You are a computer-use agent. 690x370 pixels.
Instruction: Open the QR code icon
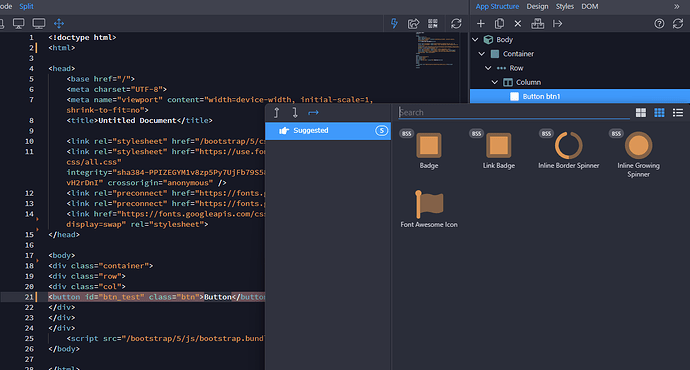433,24
